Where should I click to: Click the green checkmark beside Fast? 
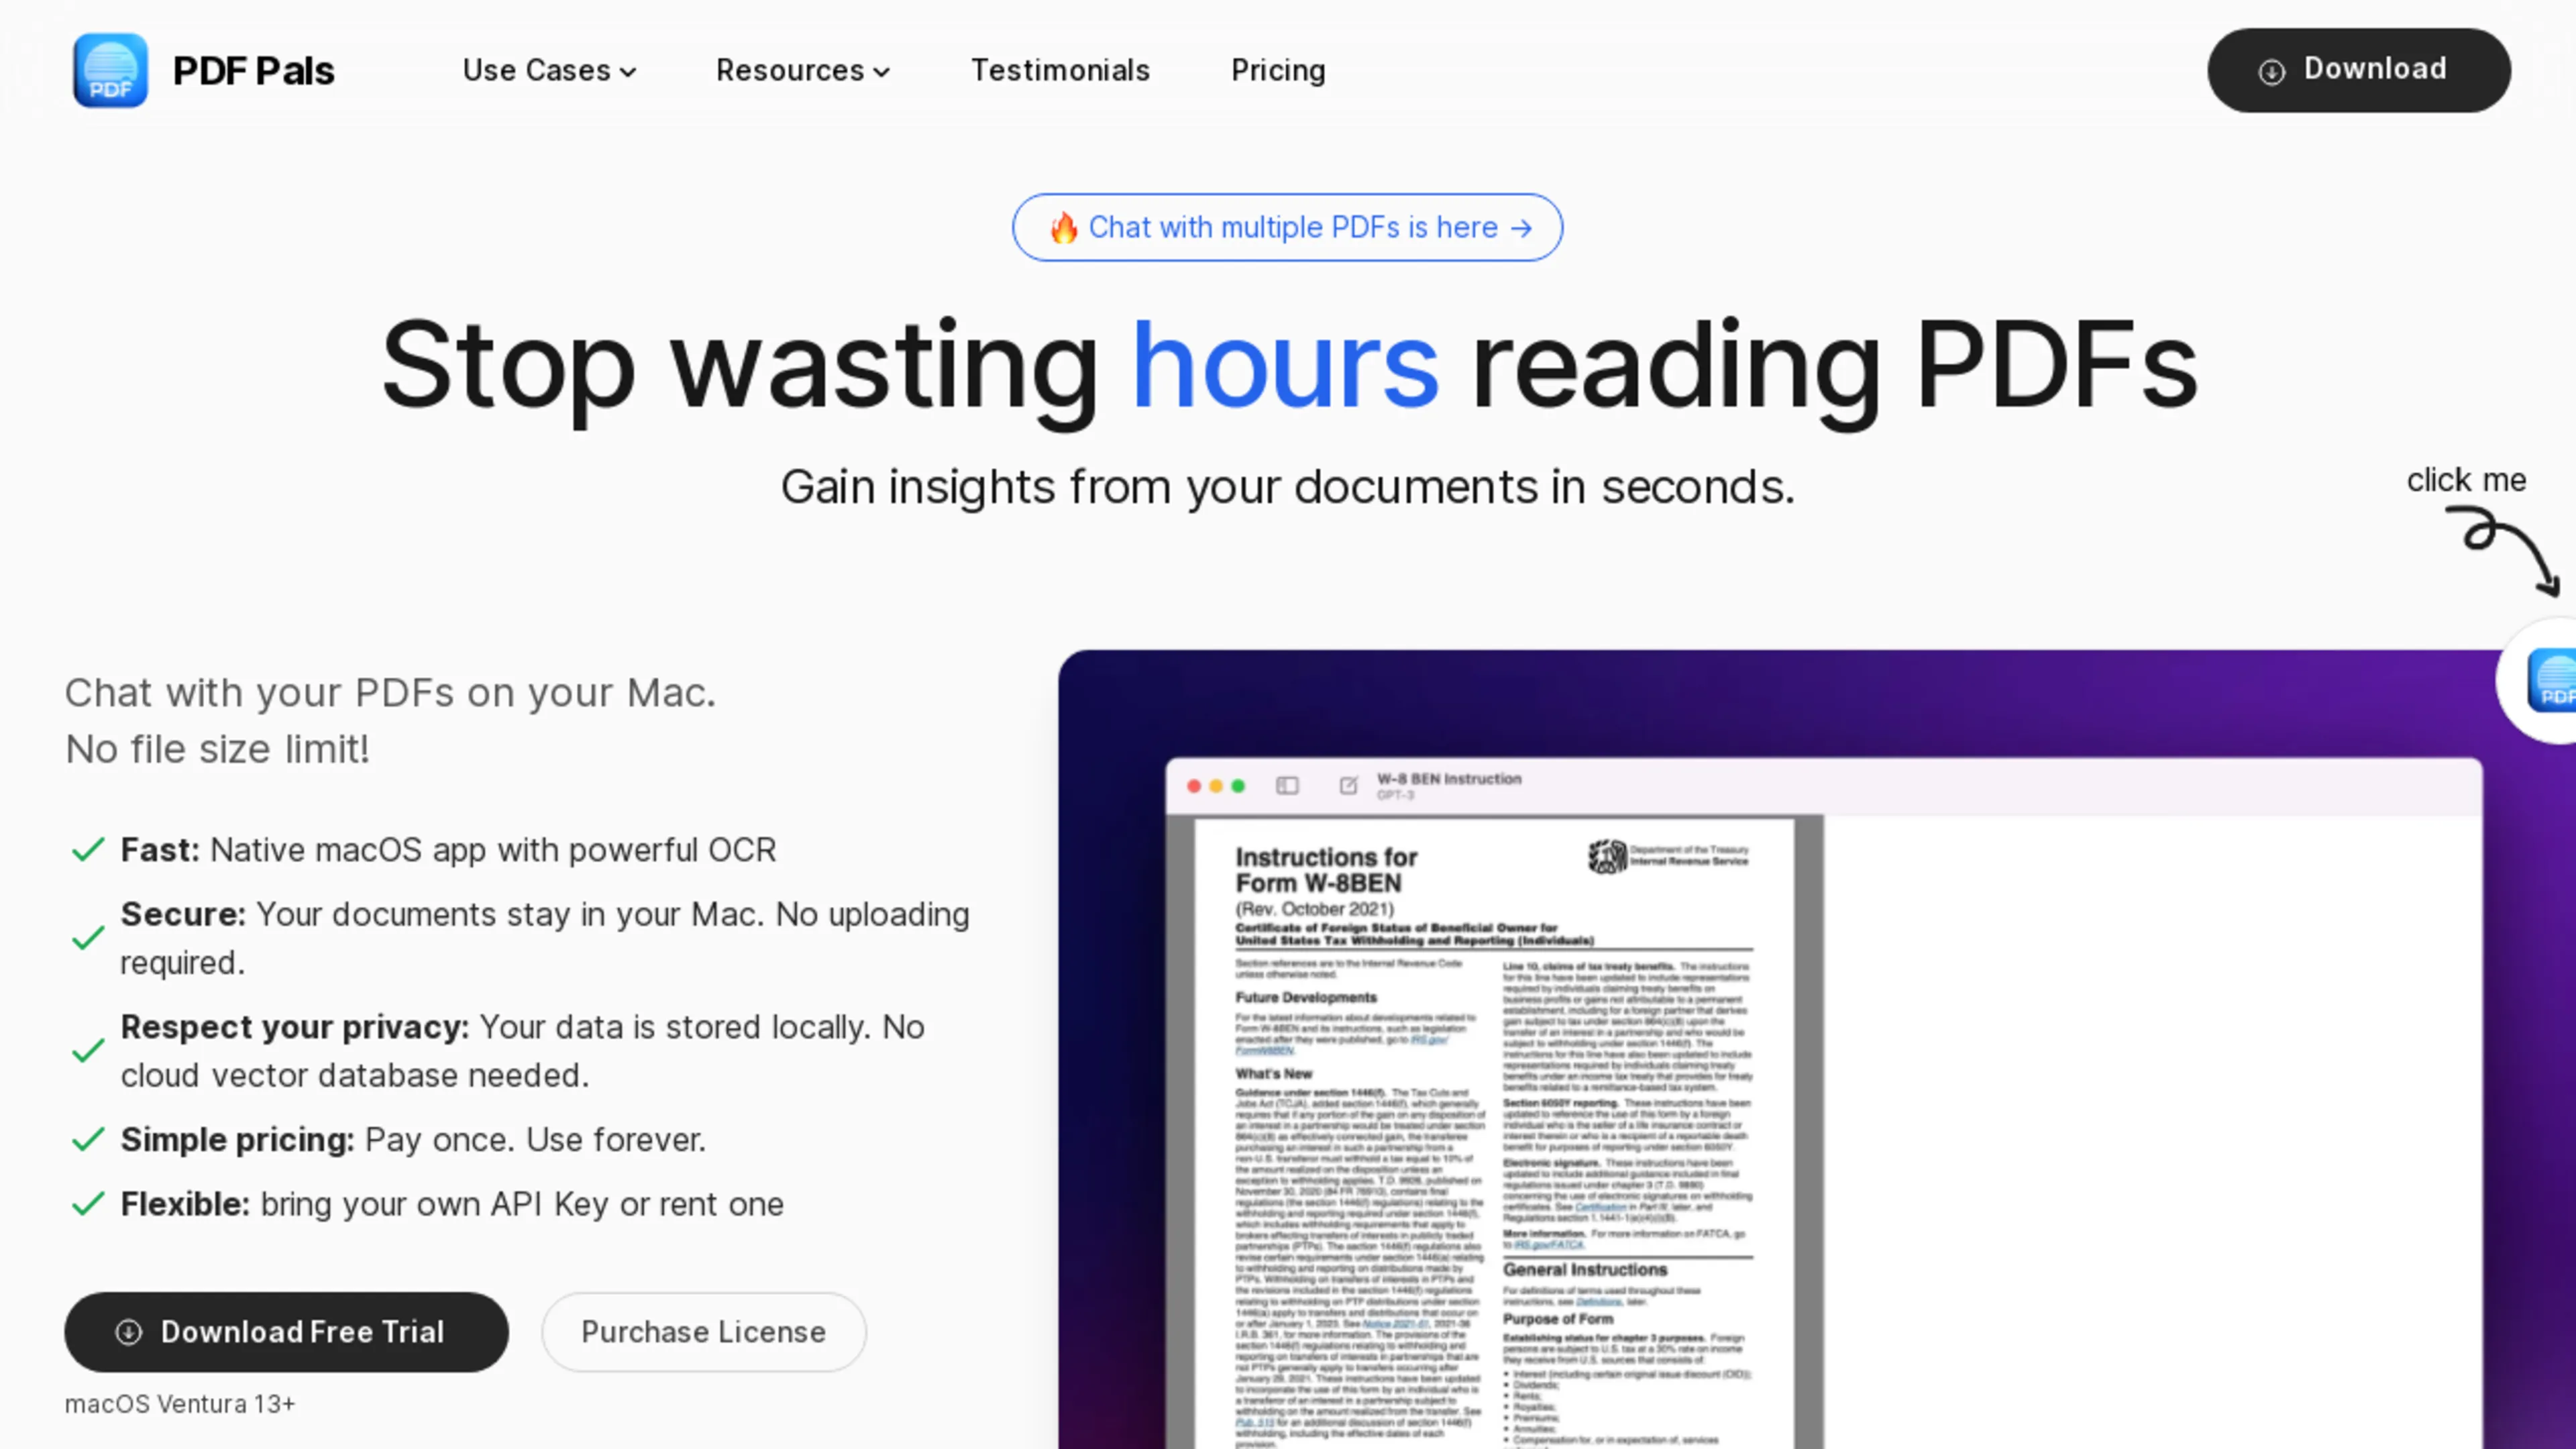click(88, 850)
